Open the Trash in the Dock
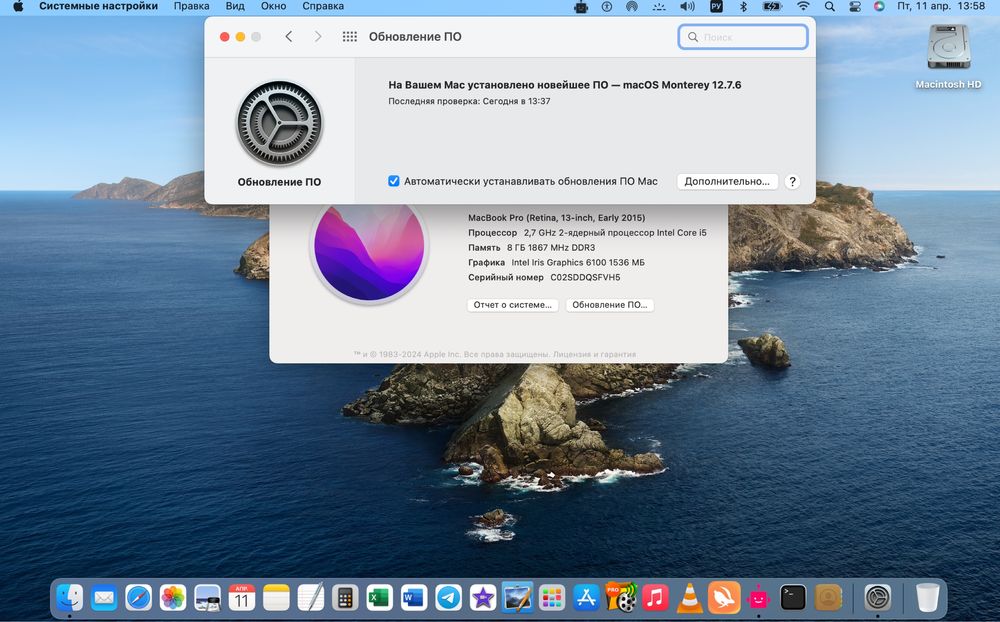This screenshot has height=622, width=1000. 927,598
